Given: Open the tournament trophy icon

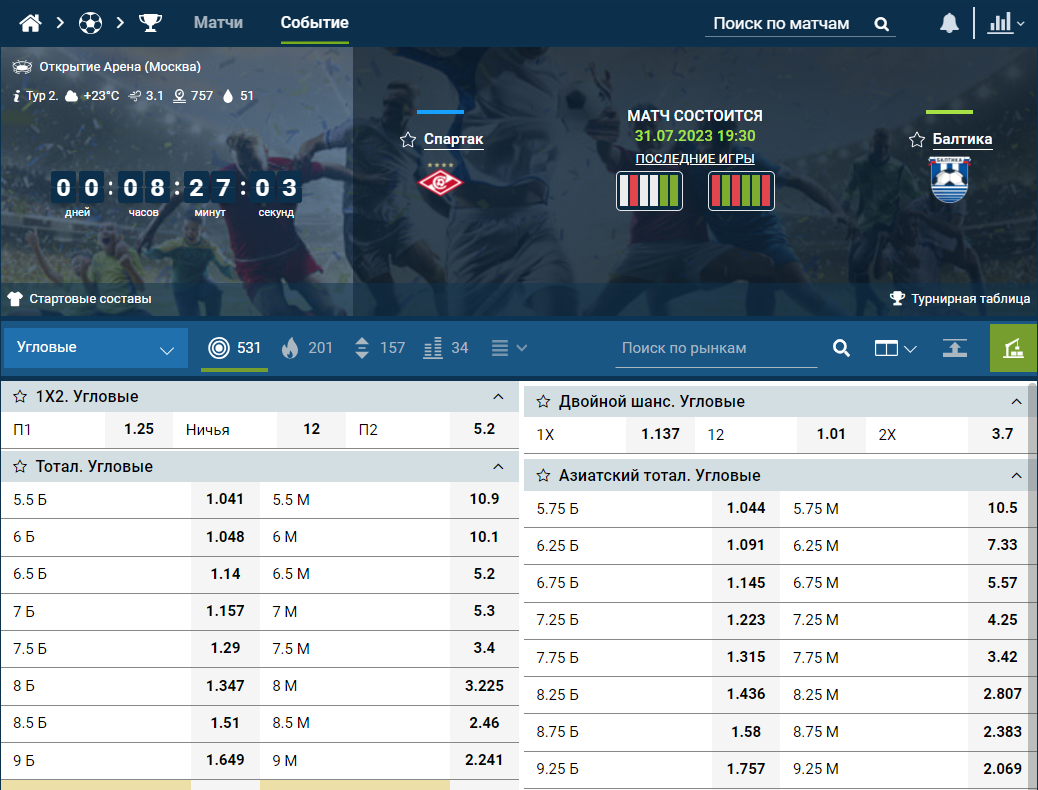Looking at the screenshot, I should pyautogui.click(x=150, y=23).
